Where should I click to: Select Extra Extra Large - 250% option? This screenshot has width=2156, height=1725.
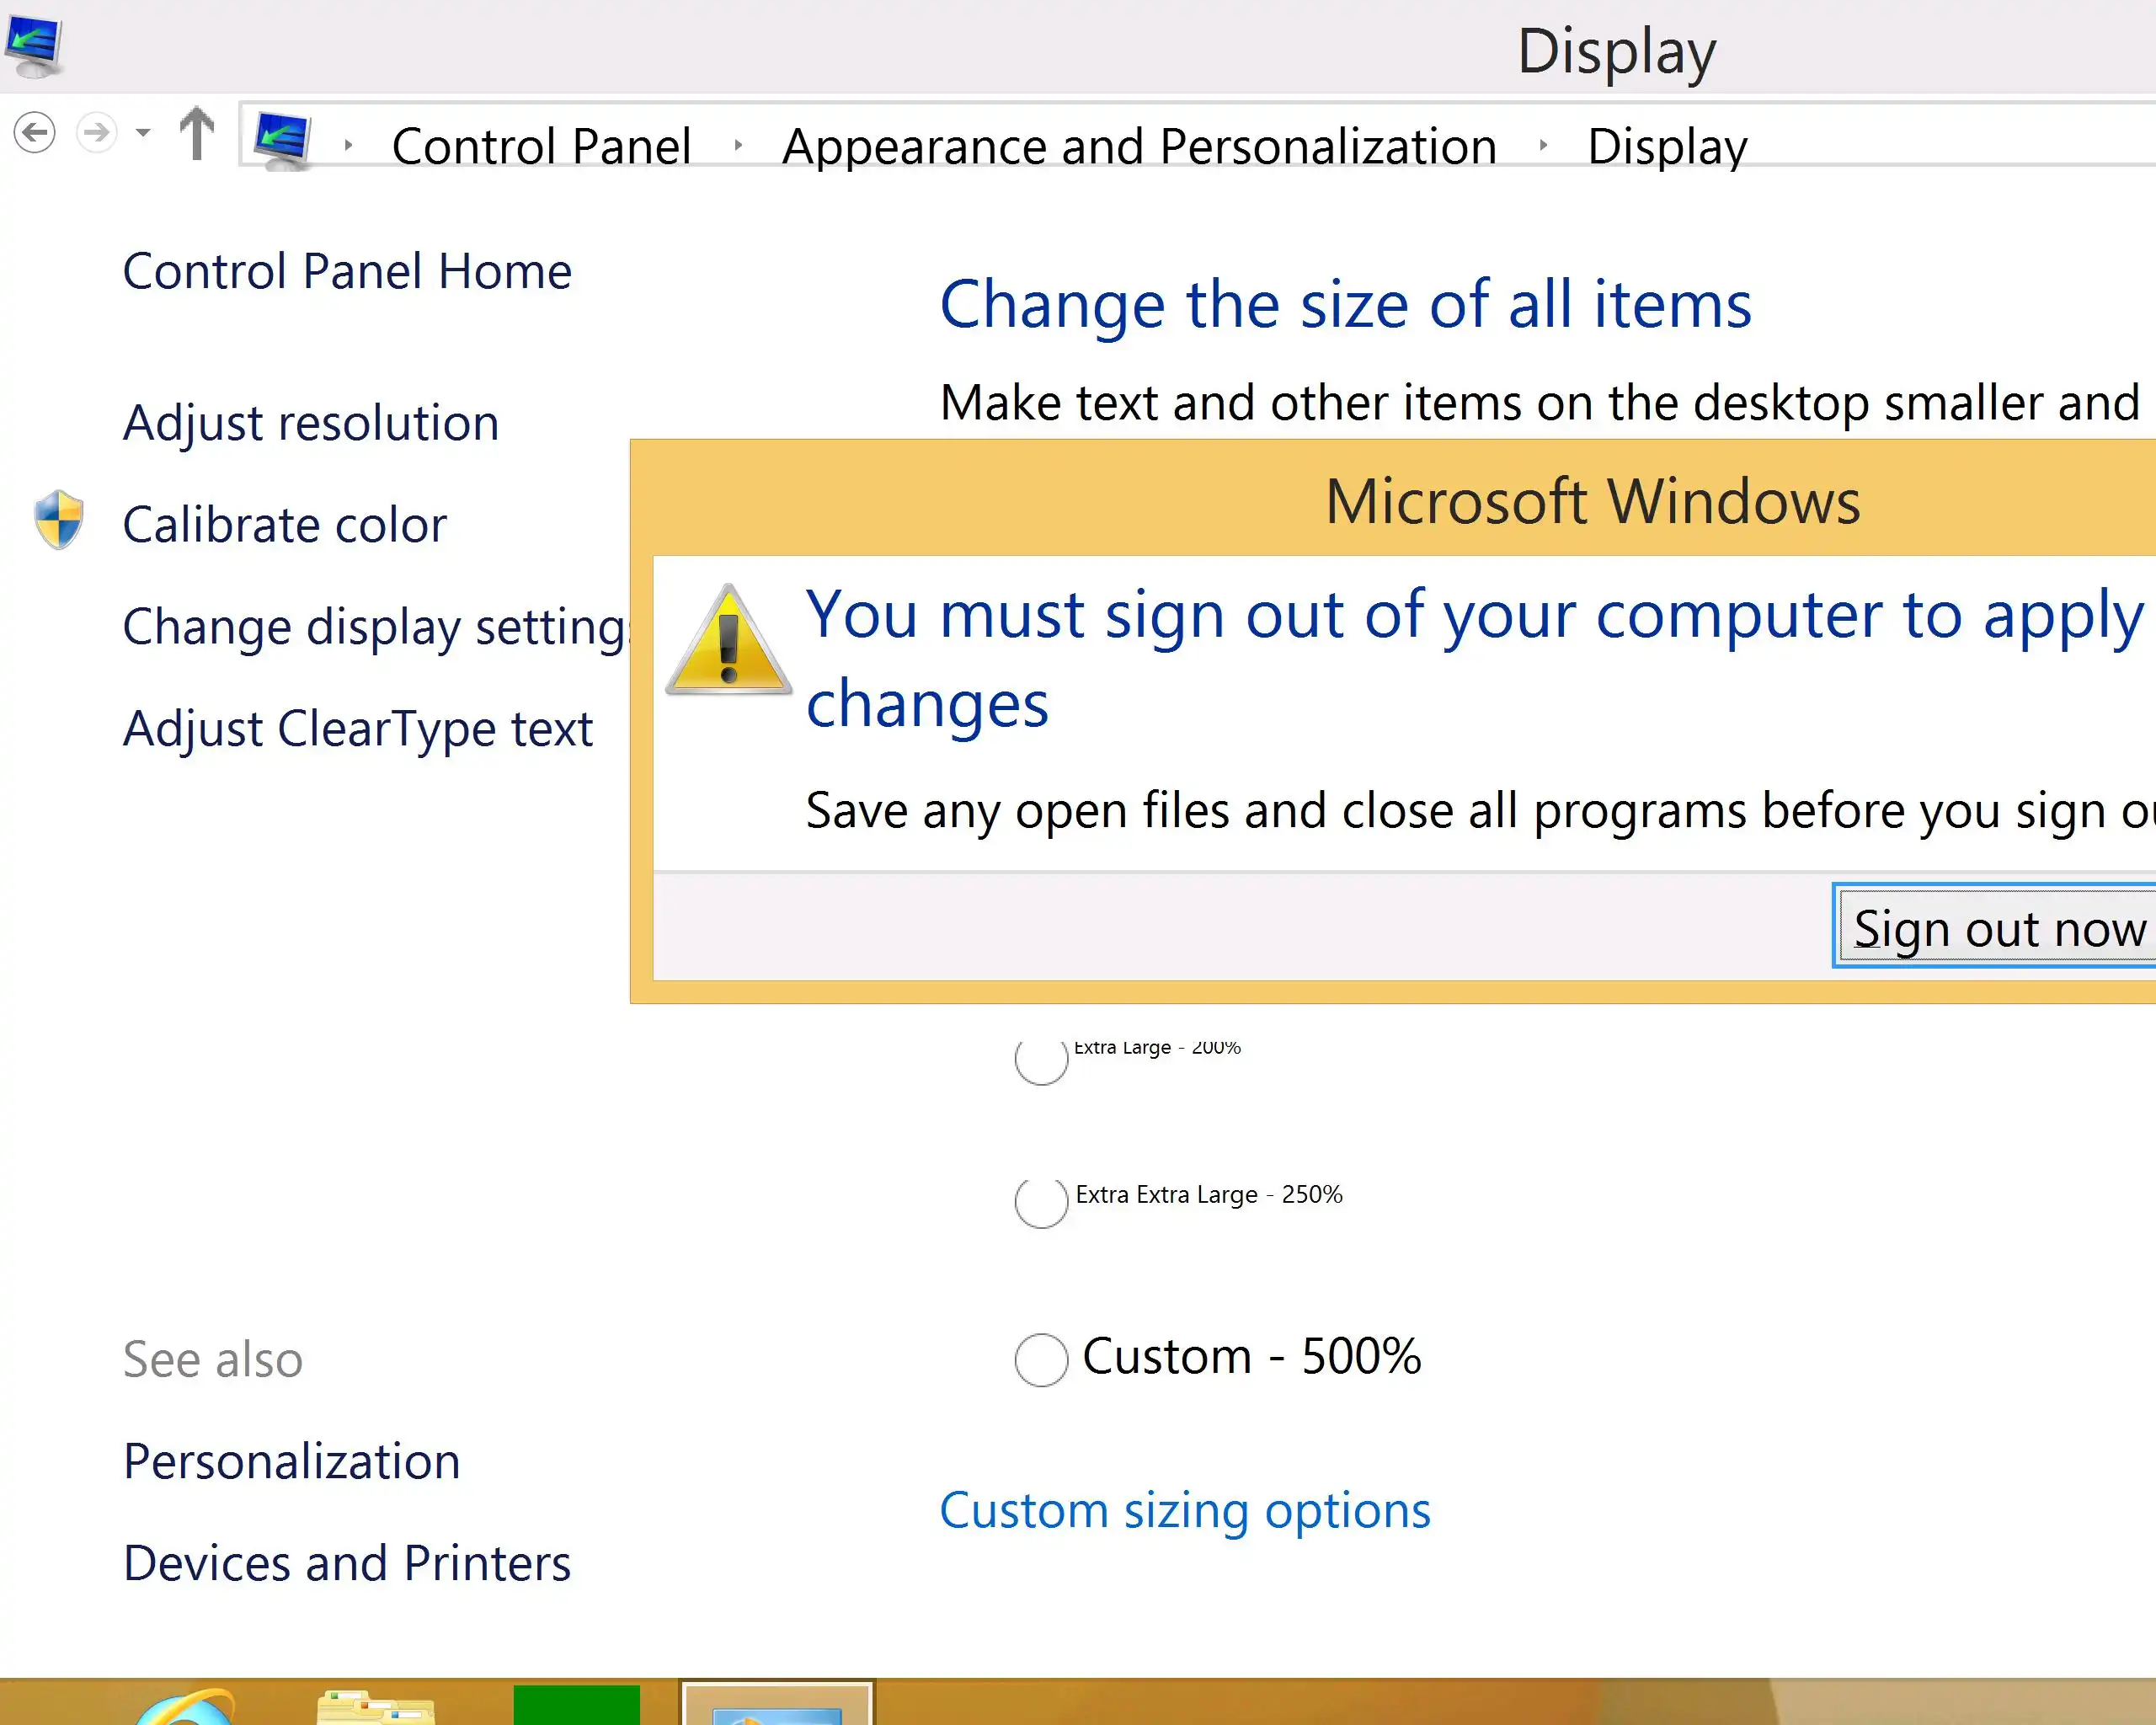1041,1201
